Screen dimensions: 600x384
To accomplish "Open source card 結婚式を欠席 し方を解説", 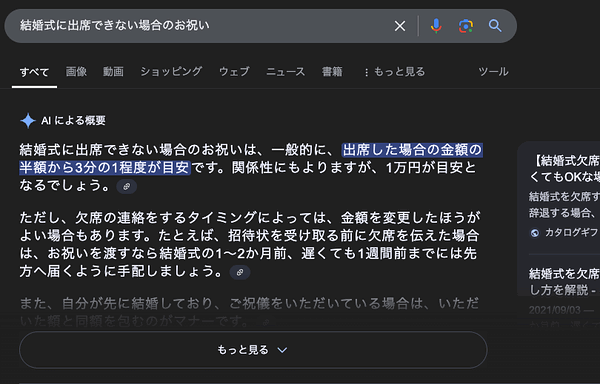I will (x=564, y=281).
